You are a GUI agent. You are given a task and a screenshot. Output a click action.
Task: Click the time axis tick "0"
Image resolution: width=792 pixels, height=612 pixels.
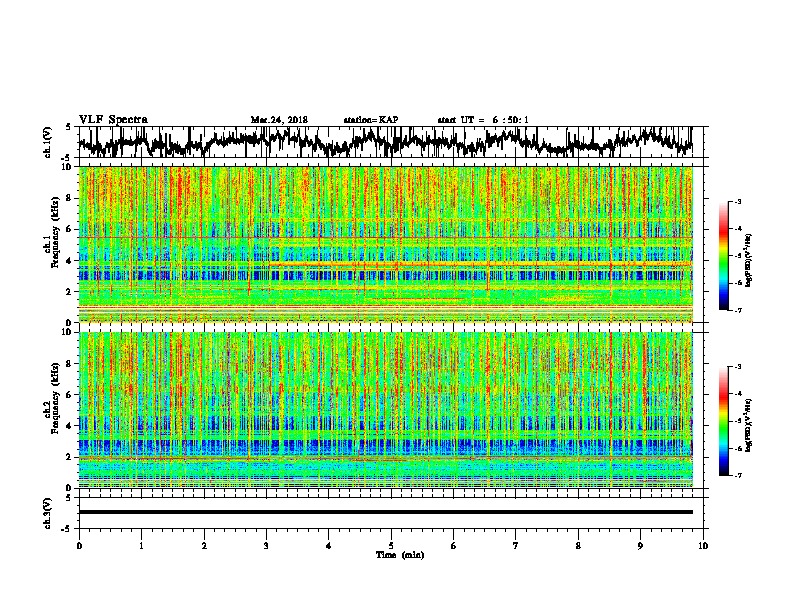[x=79, y=546]
